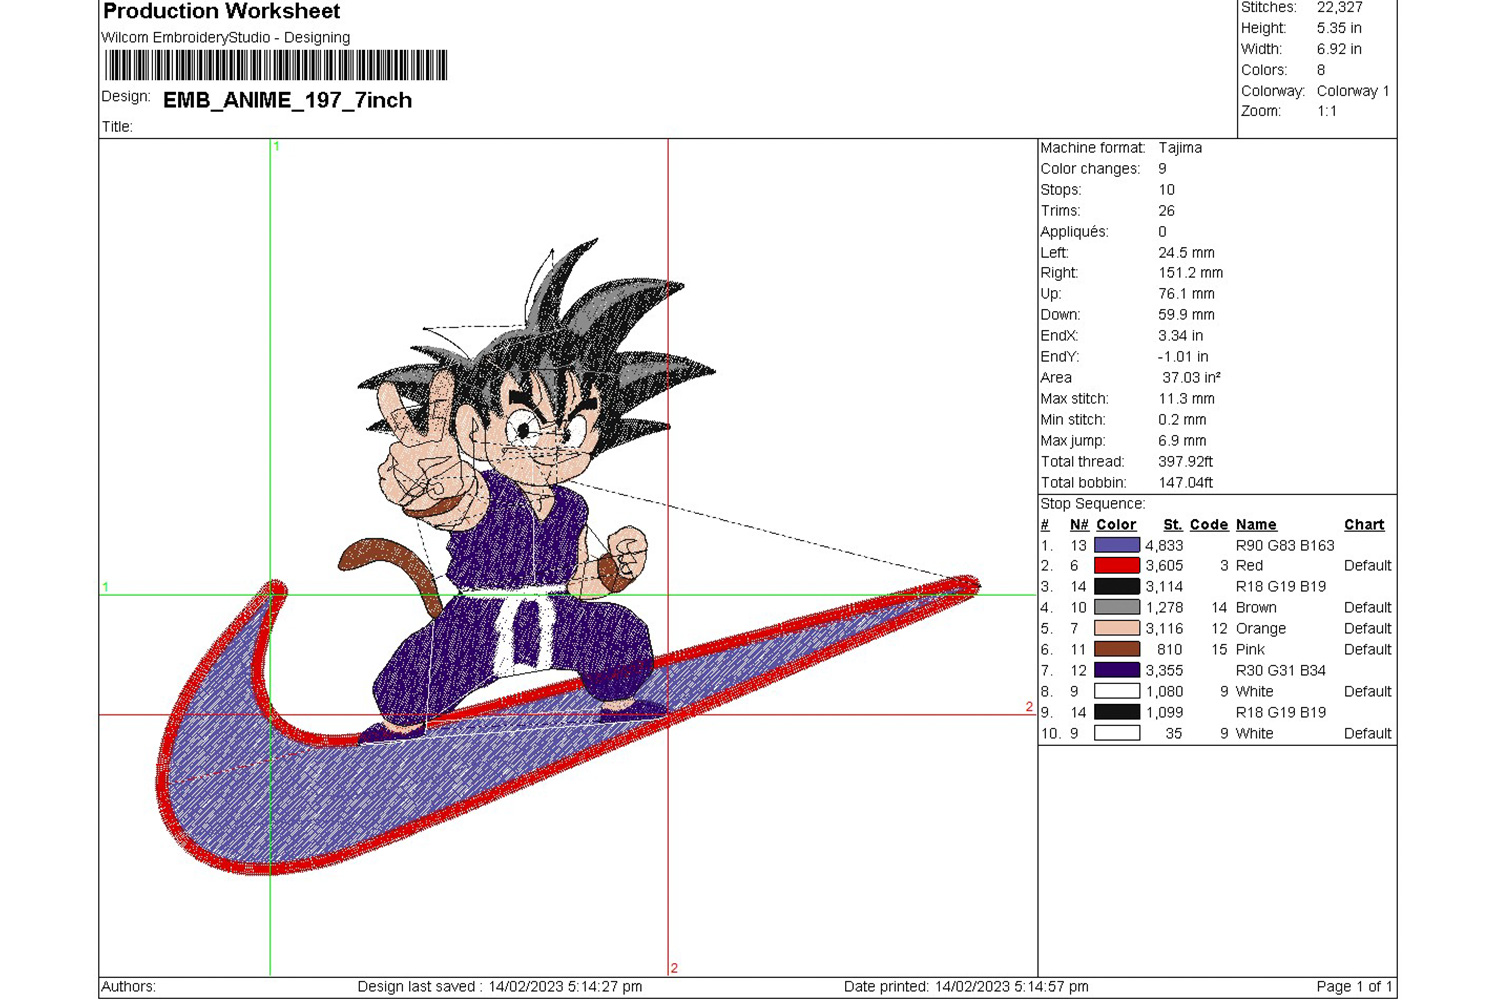Click the Page 1 of 1 footer text

point(1353,987)
